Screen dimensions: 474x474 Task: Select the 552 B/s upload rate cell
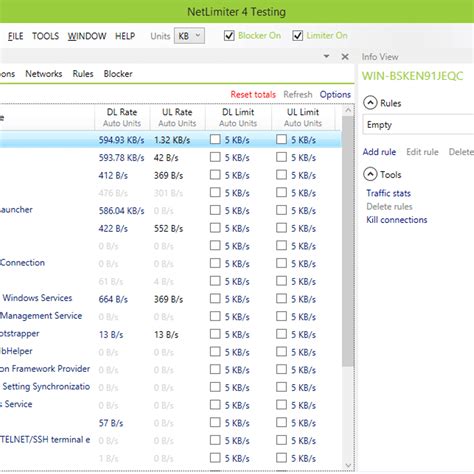(x=168, y=228)
